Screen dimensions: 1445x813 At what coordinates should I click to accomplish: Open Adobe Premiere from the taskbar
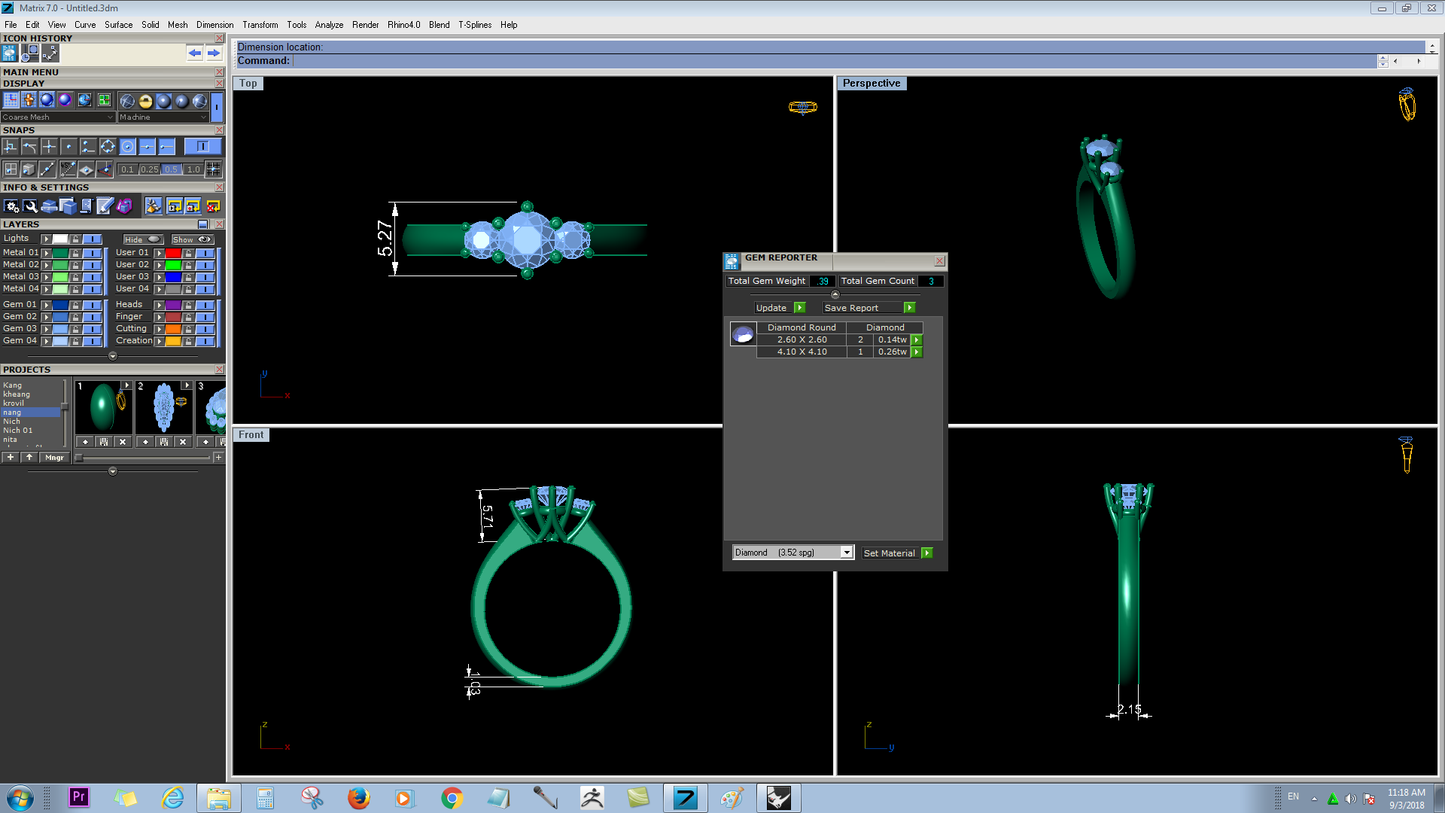(79, 797)
